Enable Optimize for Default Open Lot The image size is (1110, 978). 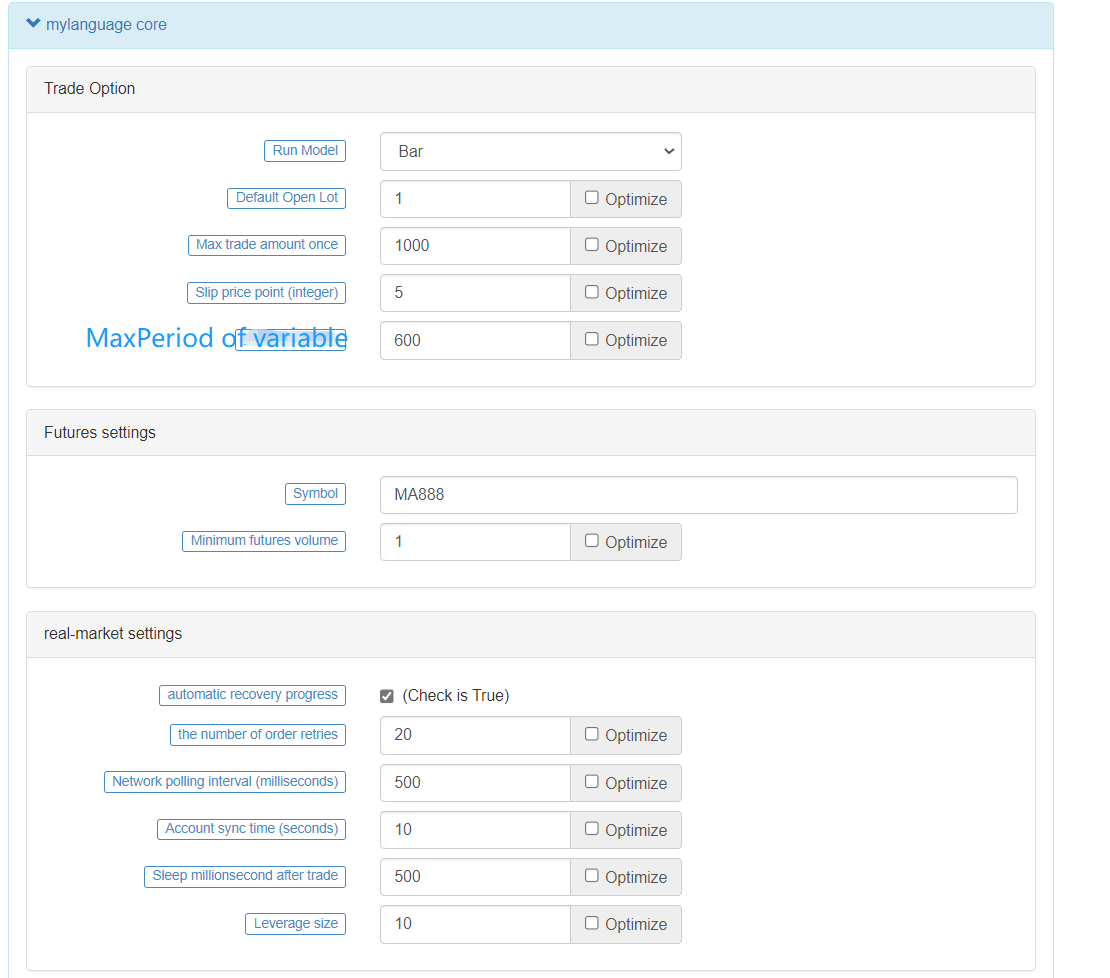click(x=590, y=198)
